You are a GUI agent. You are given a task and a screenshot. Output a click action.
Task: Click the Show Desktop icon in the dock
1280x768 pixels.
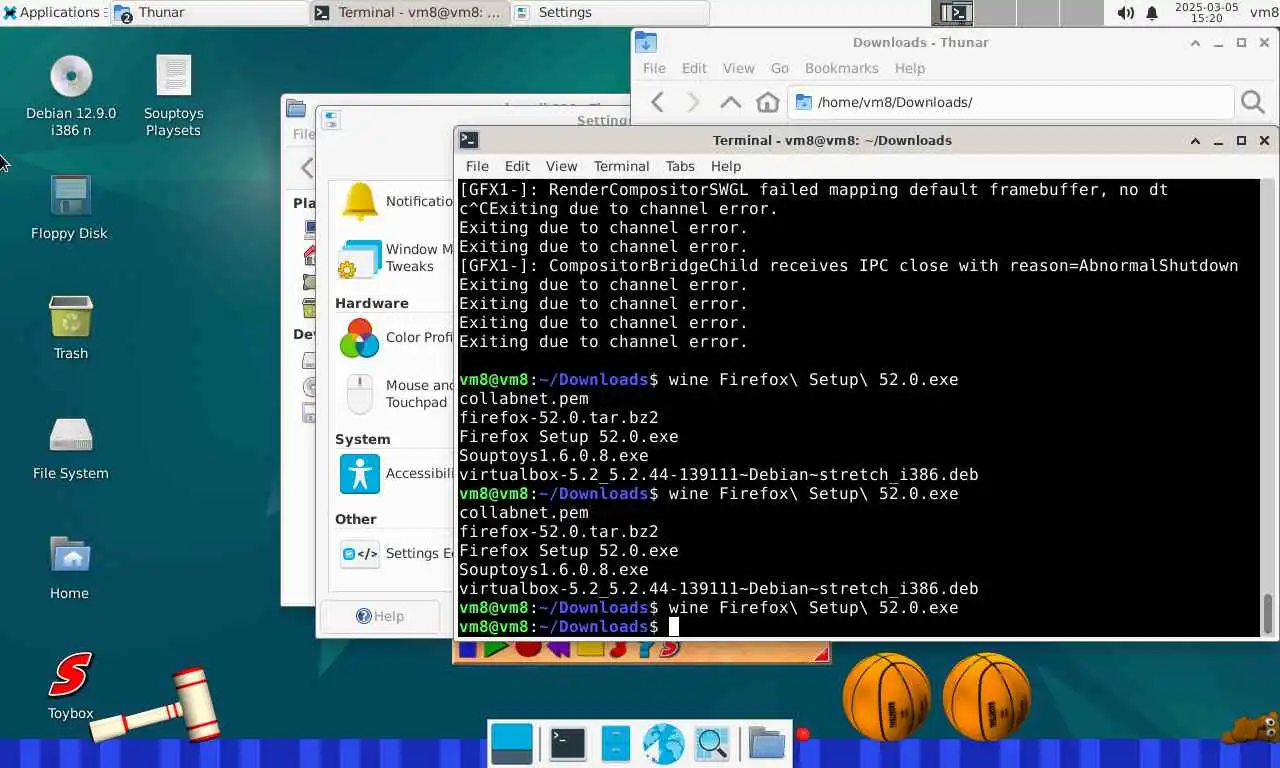(512, 743)
